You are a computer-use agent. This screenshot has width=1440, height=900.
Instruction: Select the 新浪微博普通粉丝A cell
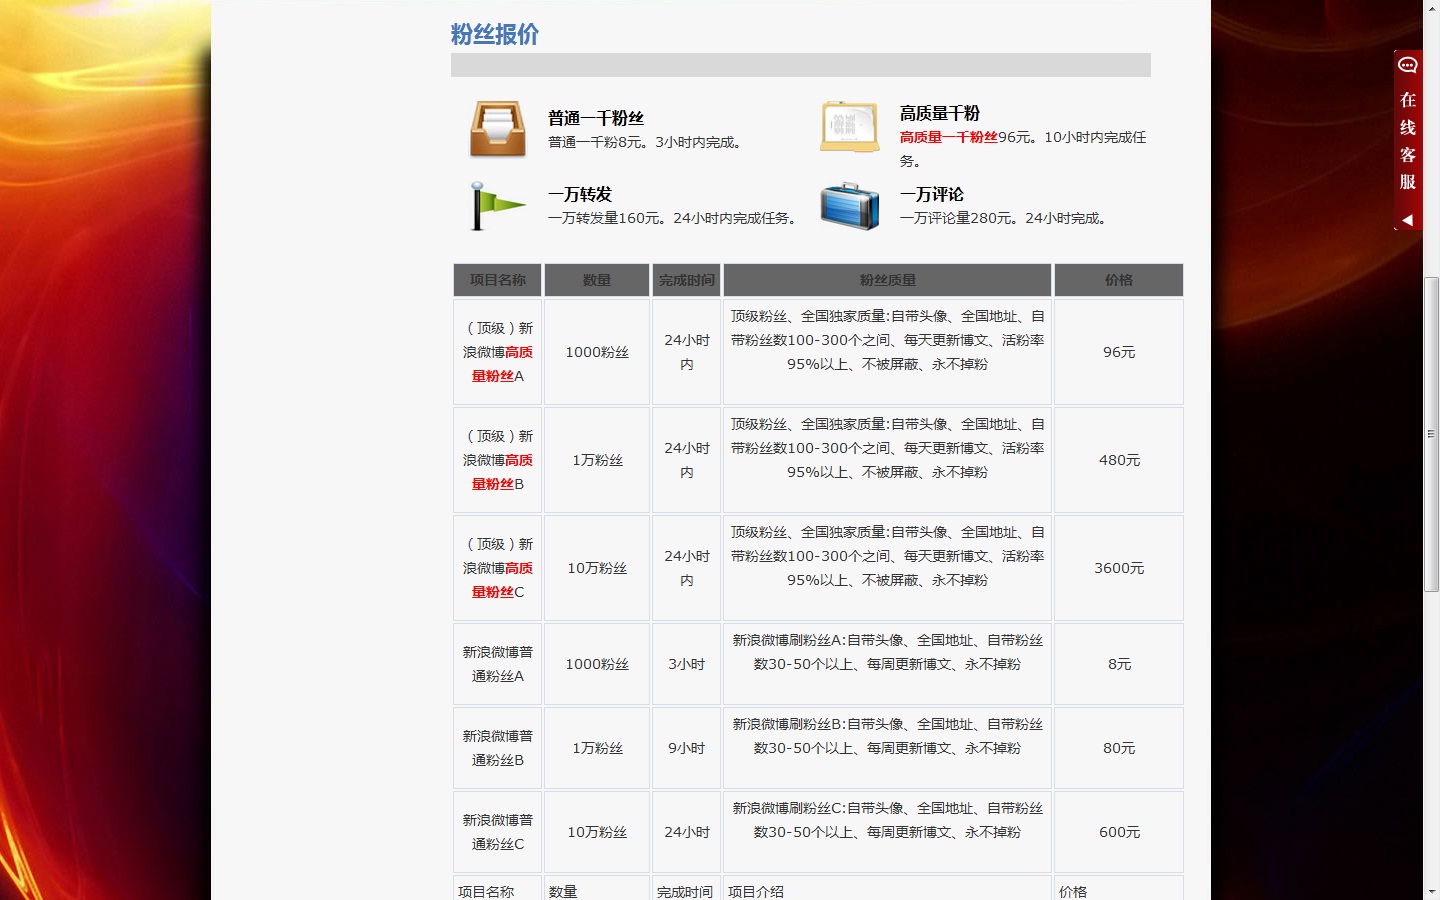tap(497, 664)
